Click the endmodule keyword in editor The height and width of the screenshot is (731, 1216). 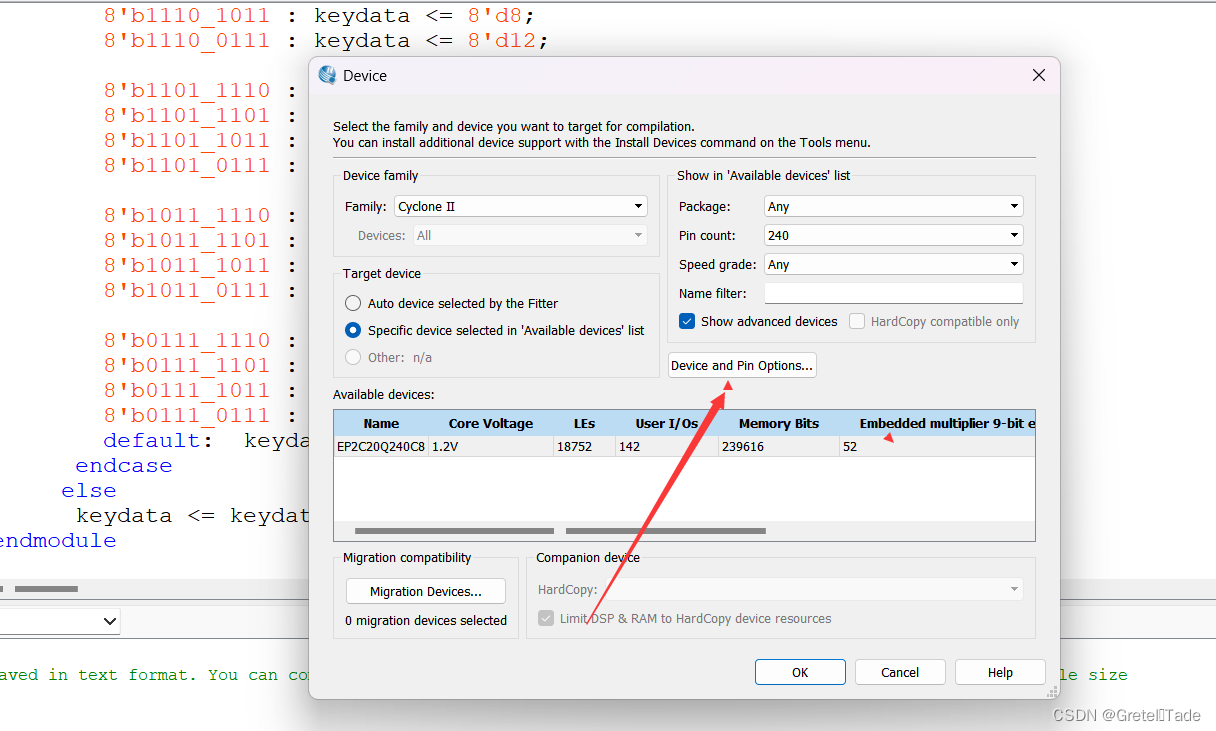[x=58, y=541]
